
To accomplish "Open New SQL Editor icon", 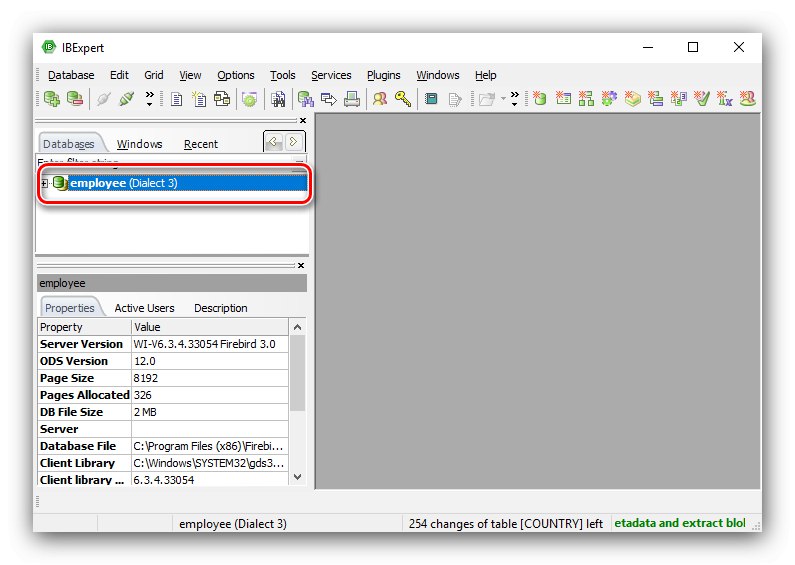I will pos(199,98).
